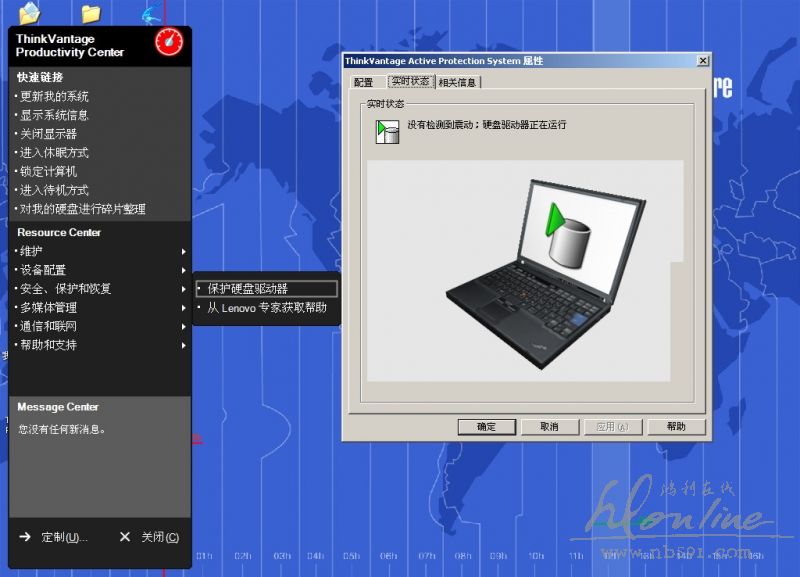The width and height of the screenshot is (800, 577).
Task: Click the 关闭显示器 quick link
Action: coord(48,134)
